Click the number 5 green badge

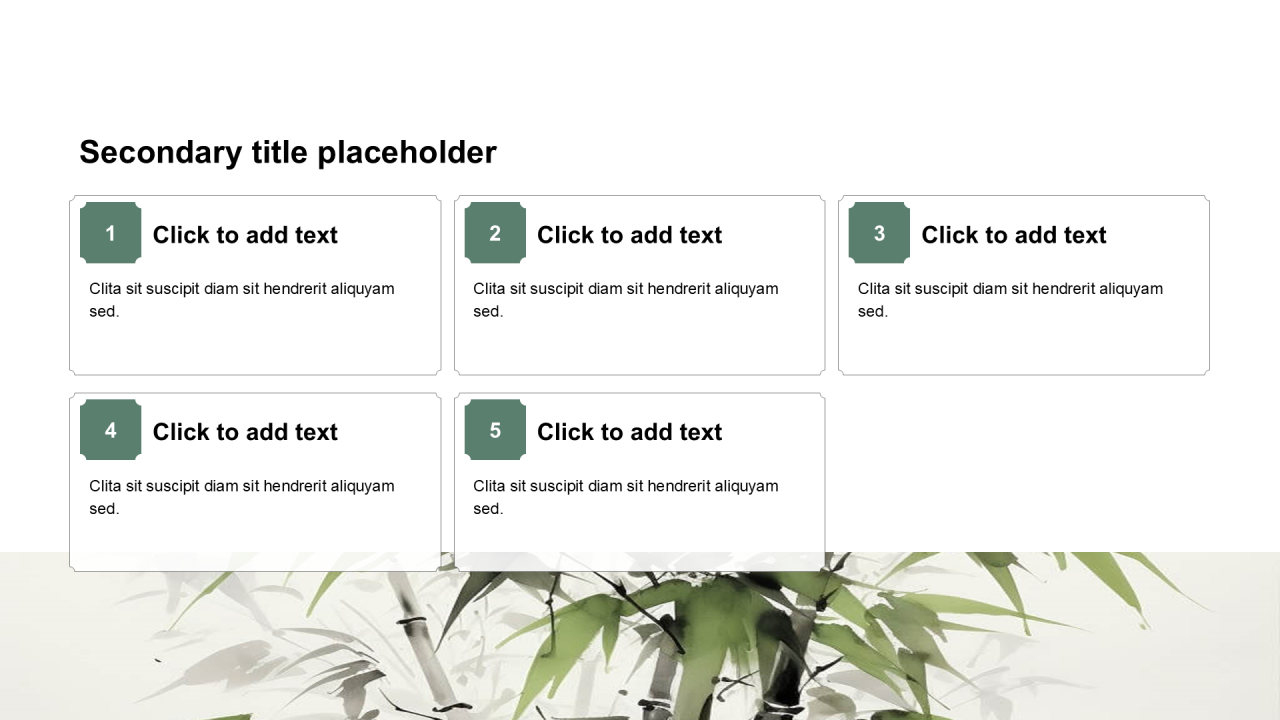[495, 430]
